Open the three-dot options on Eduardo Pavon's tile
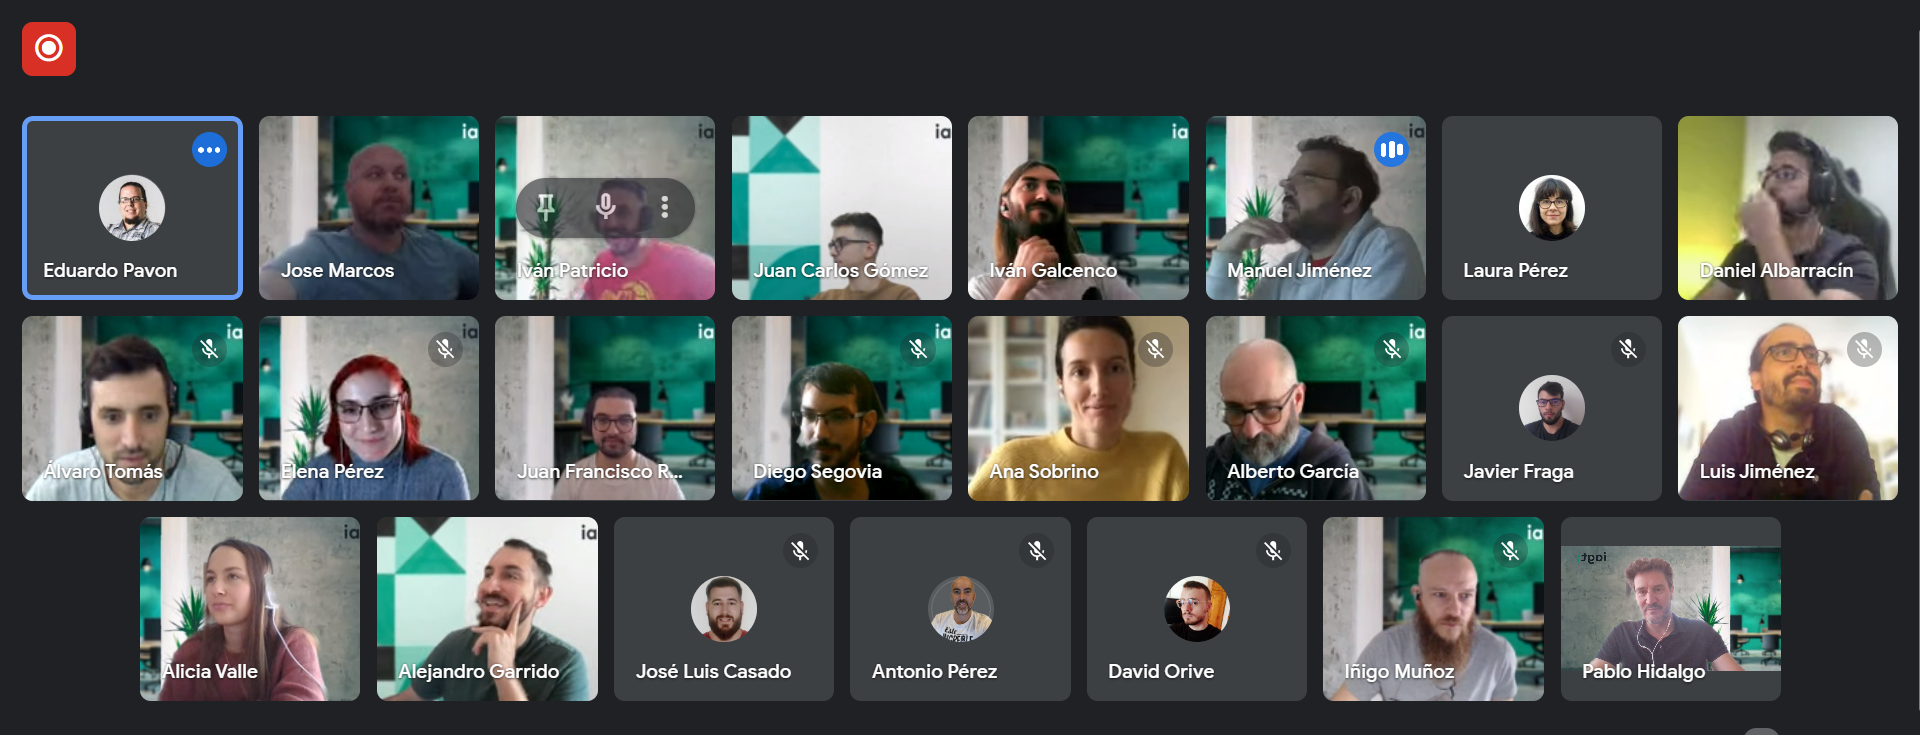1920x735 pixels. point(209,150)
